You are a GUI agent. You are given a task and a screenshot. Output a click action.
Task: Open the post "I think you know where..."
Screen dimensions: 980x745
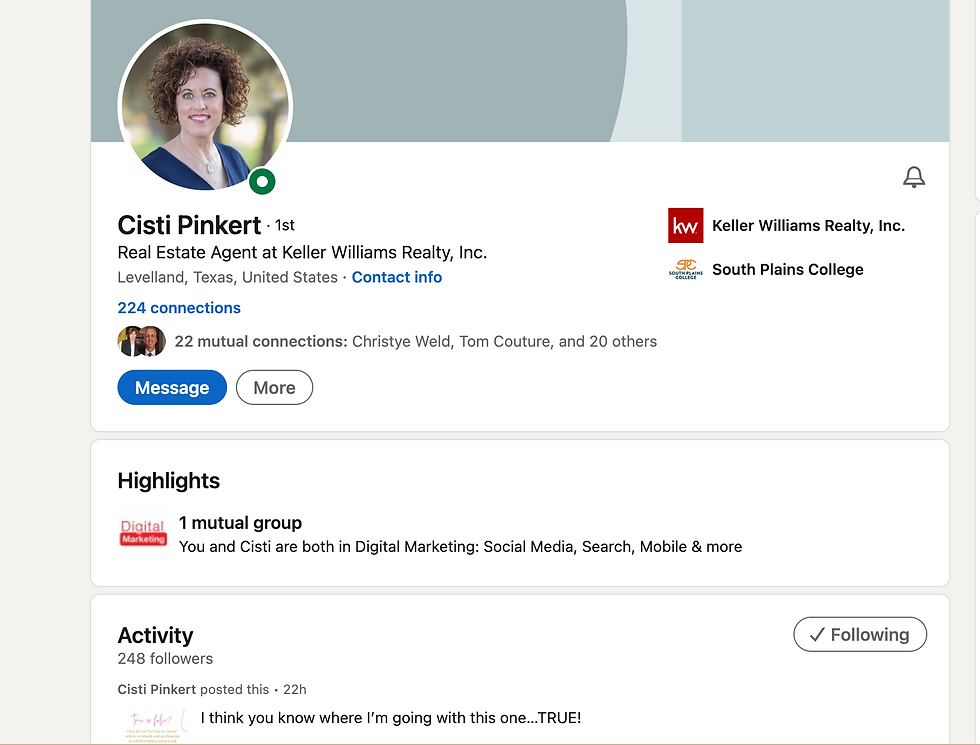coord(391,718)
